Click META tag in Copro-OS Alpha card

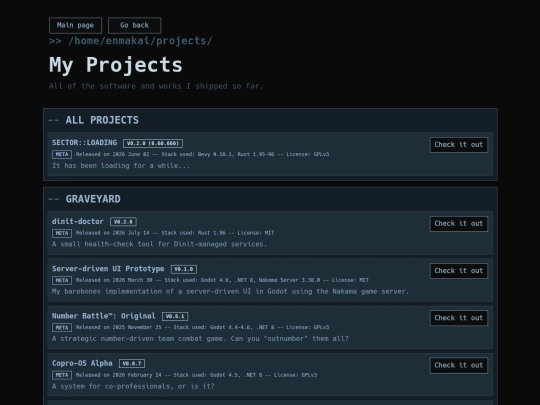click(x=62, y=375)
